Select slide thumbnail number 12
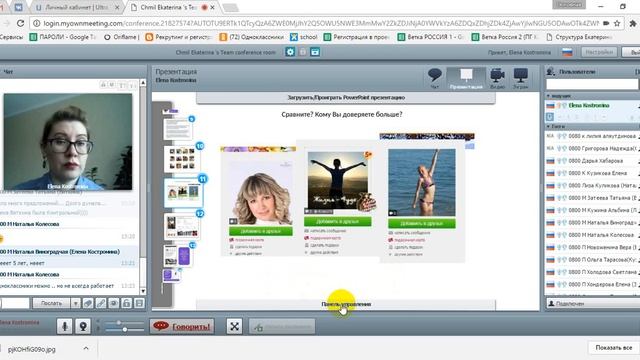The width and height of the screenshot is (640, 360). click(x=182, y=226)
